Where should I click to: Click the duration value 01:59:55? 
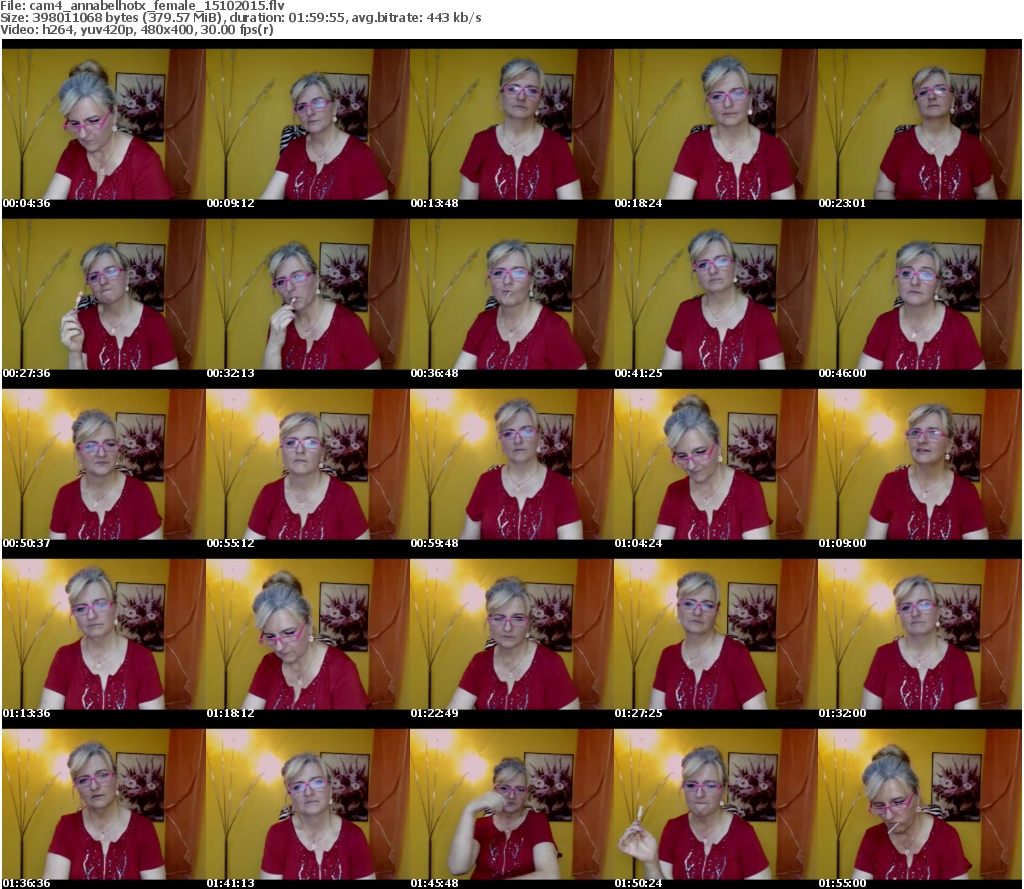[317, 18]
